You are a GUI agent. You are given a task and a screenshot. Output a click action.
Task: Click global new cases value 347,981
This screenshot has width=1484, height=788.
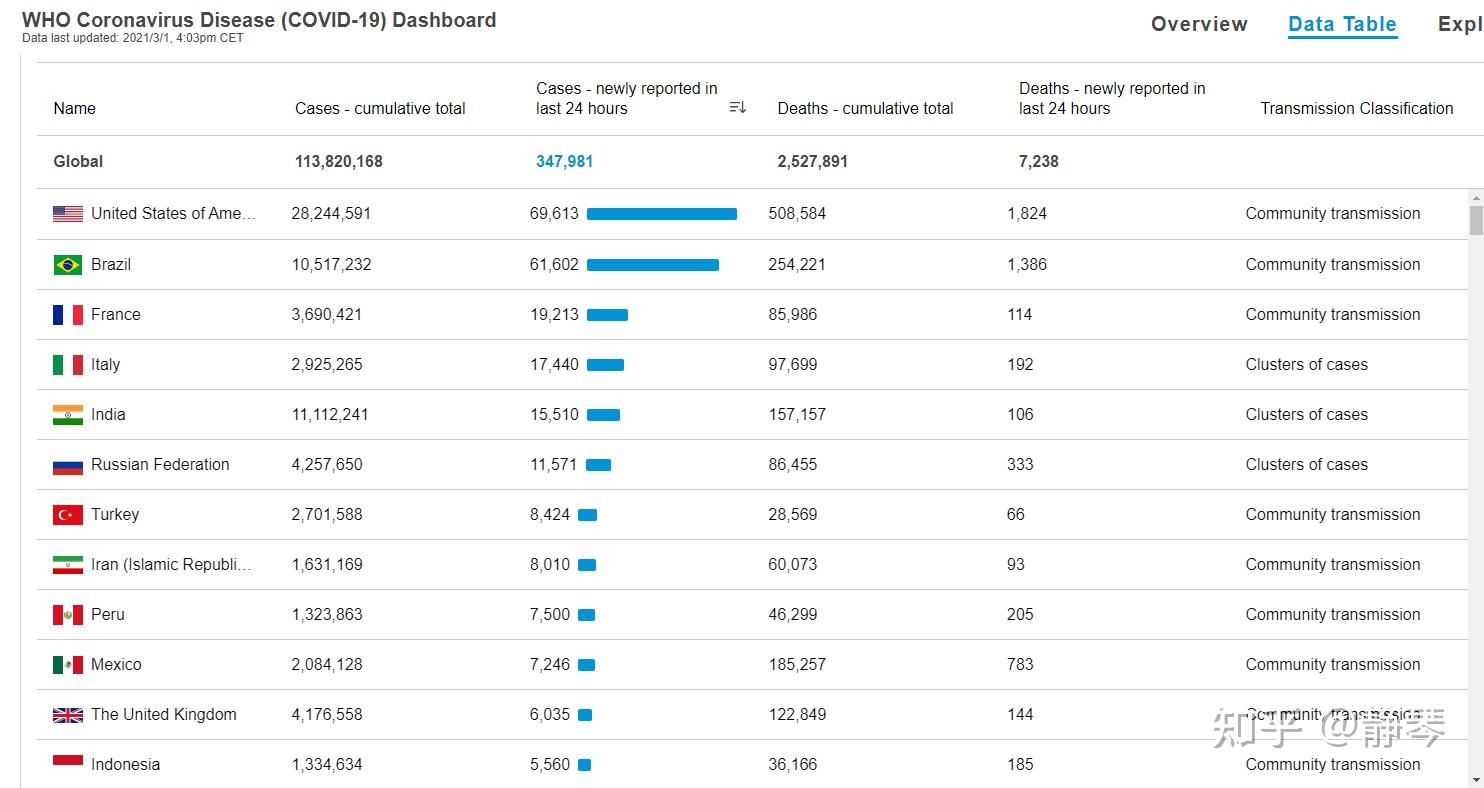click(x=564, y=161)
